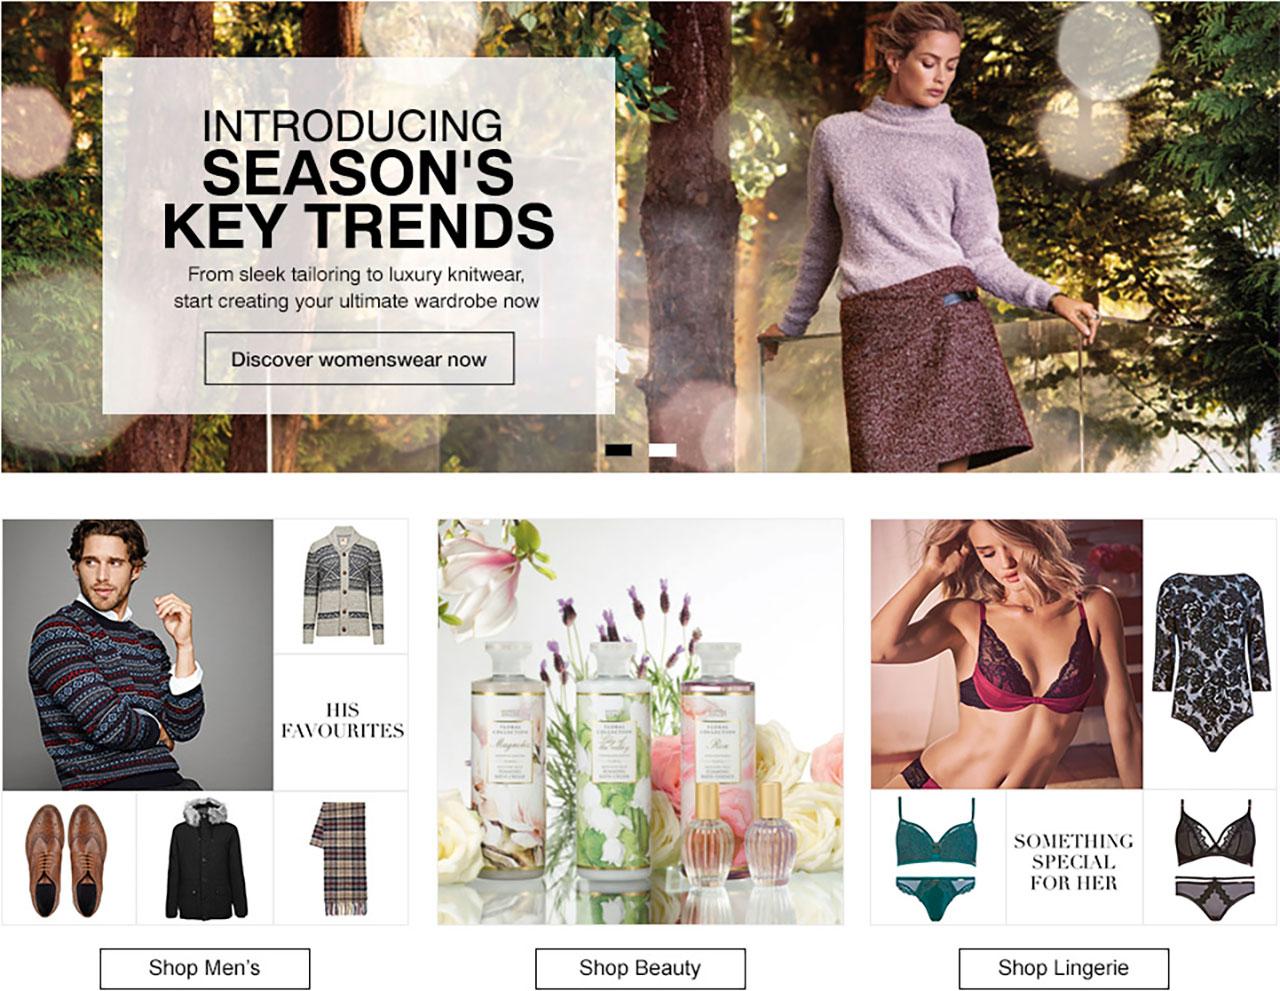Image resolution: width=1280 pixels, height=991 pixels.
Task: Open the floral collection bath bottles image
Action: 640,722
